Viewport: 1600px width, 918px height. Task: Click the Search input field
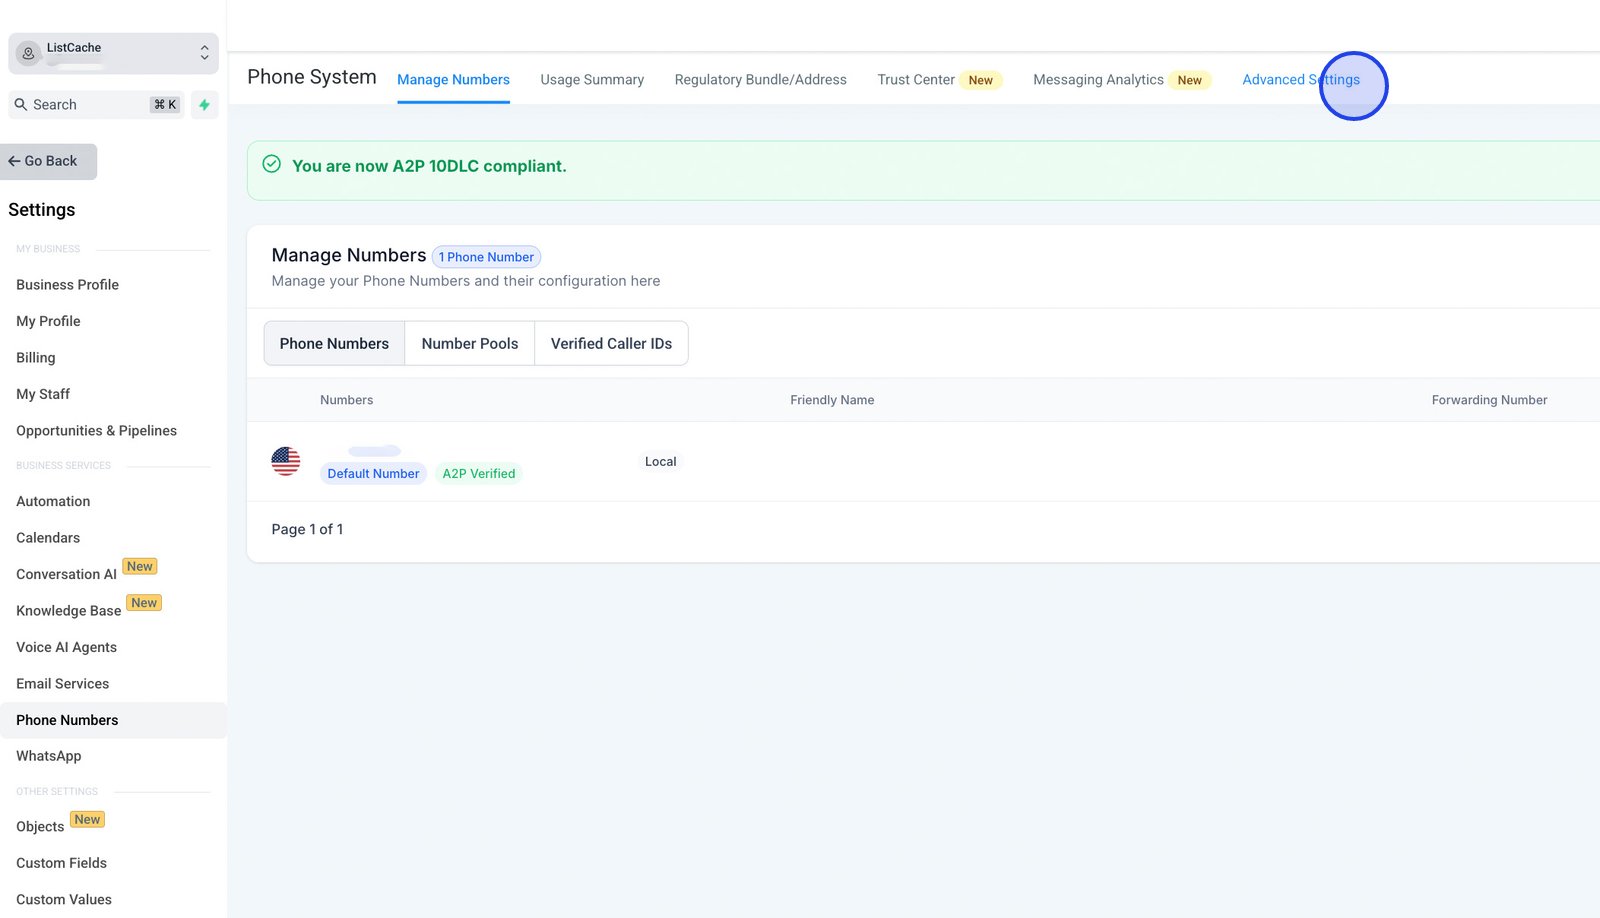(97, 105)
